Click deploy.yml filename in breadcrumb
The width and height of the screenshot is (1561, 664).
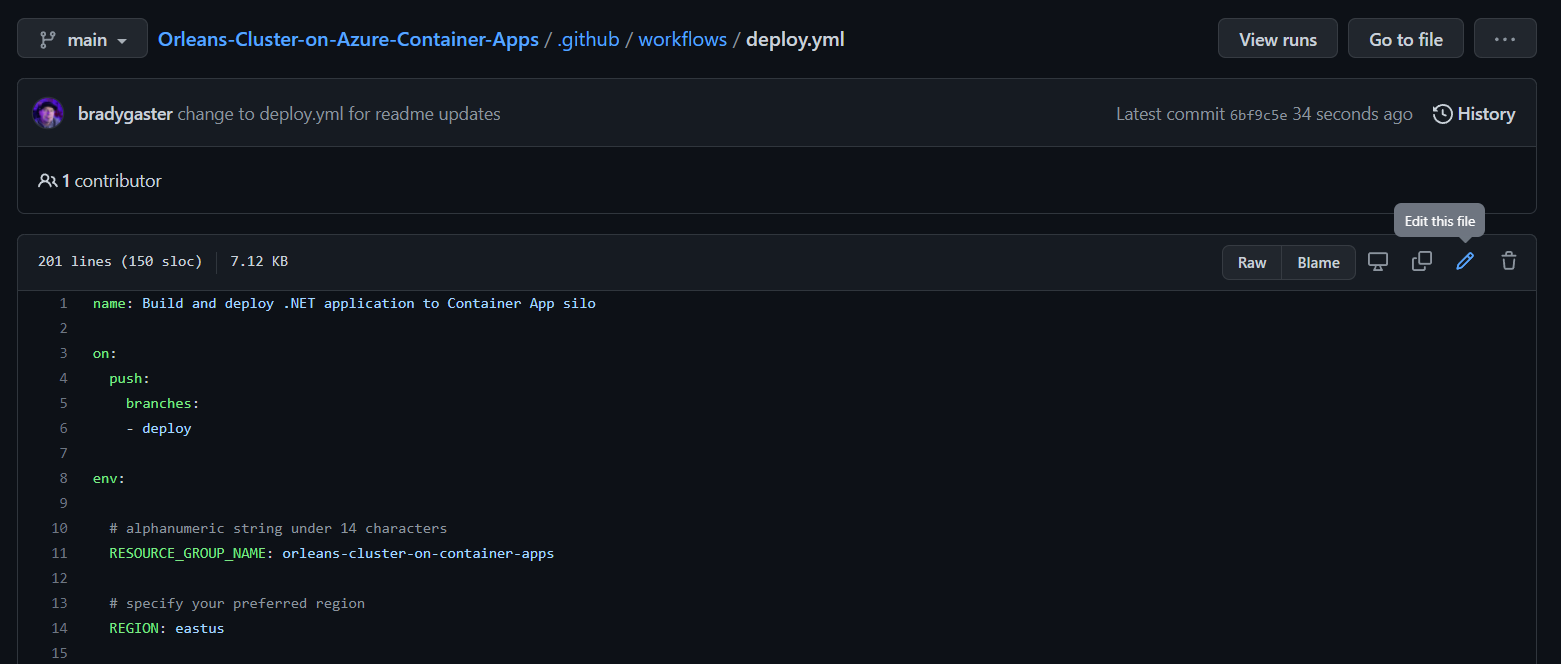coord(795,40)
